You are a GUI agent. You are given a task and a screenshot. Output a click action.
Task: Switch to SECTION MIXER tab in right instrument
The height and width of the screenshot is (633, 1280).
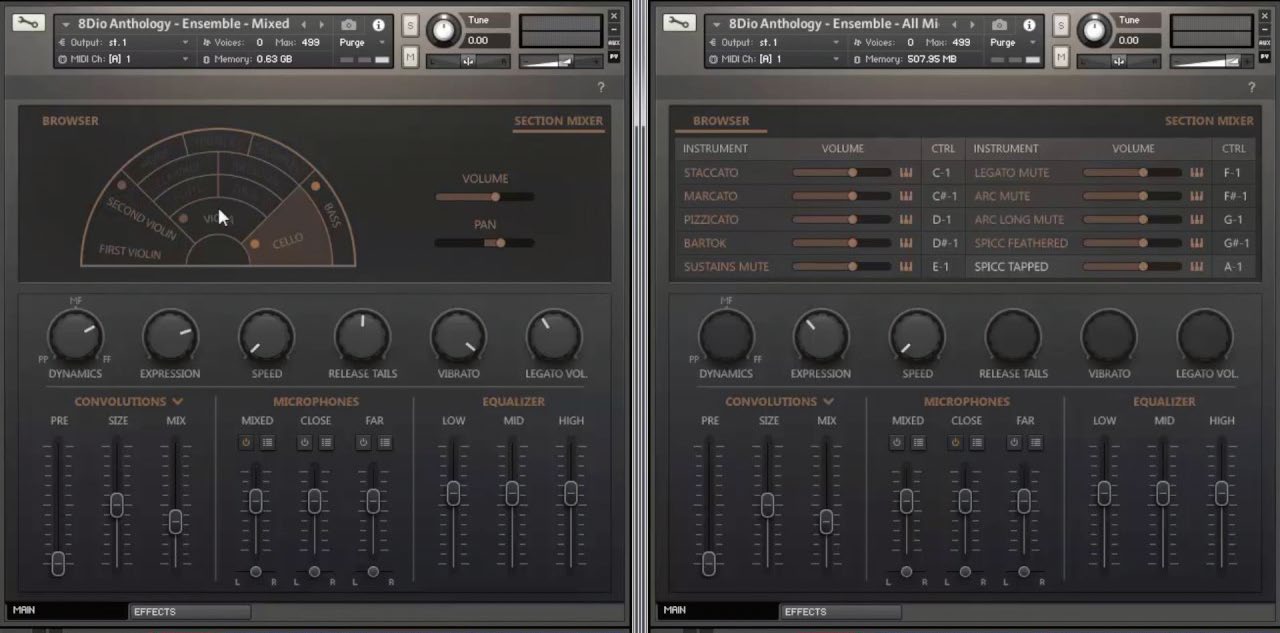click(x=1209, y=121)
